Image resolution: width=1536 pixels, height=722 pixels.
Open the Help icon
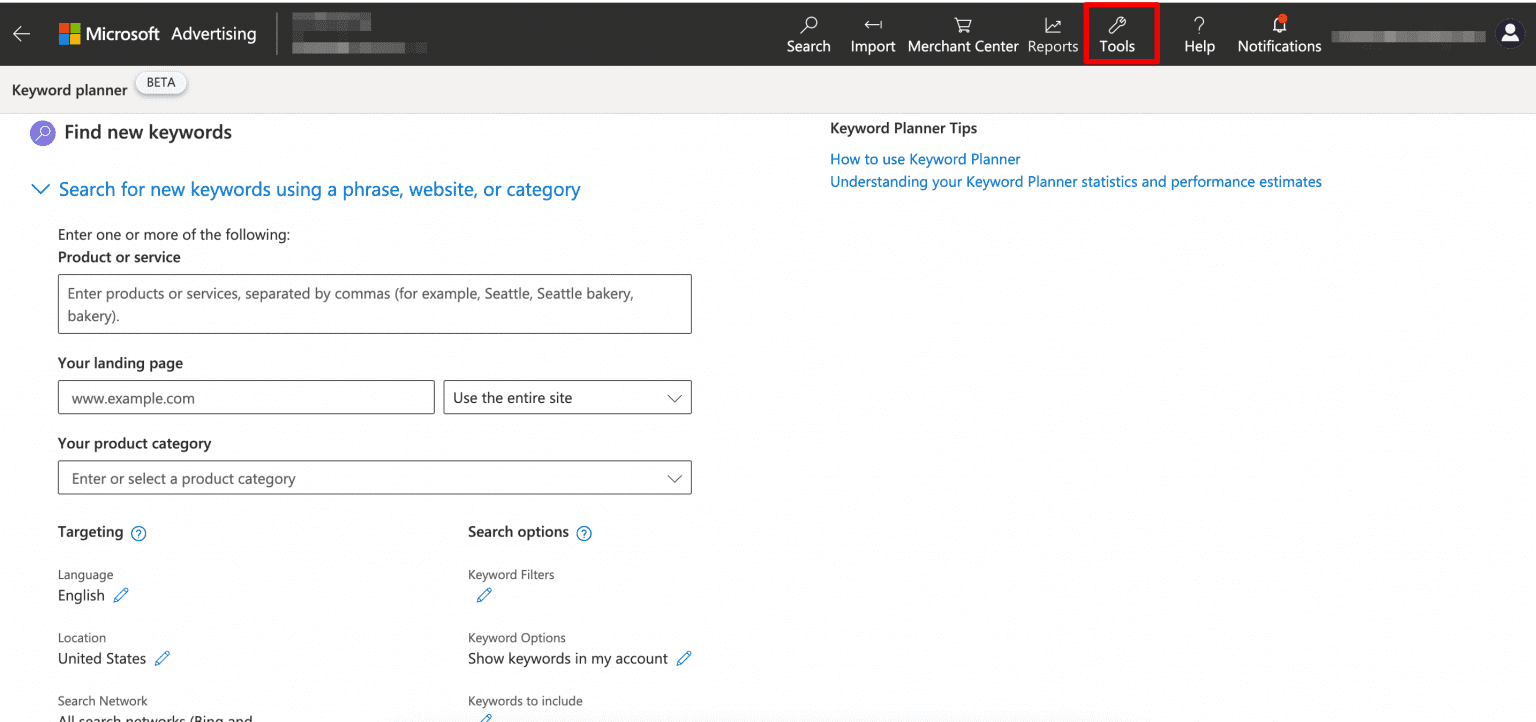pyautogui.click(x=1198, y=25)
